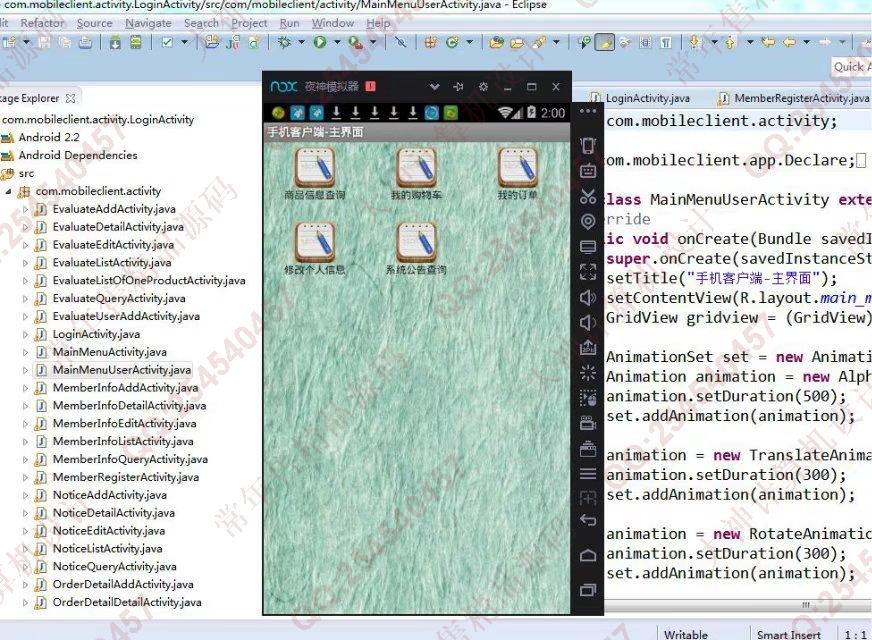Switch to the MemberRegisterActivity.java editor tab
872x640 pixels.
tap(795, 98)
